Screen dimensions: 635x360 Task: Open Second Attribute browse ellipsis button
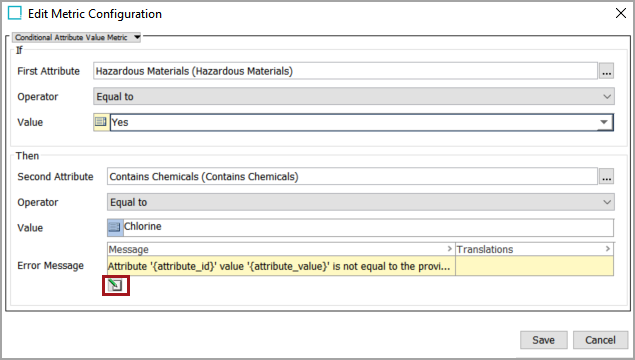(x=606, y=177)
